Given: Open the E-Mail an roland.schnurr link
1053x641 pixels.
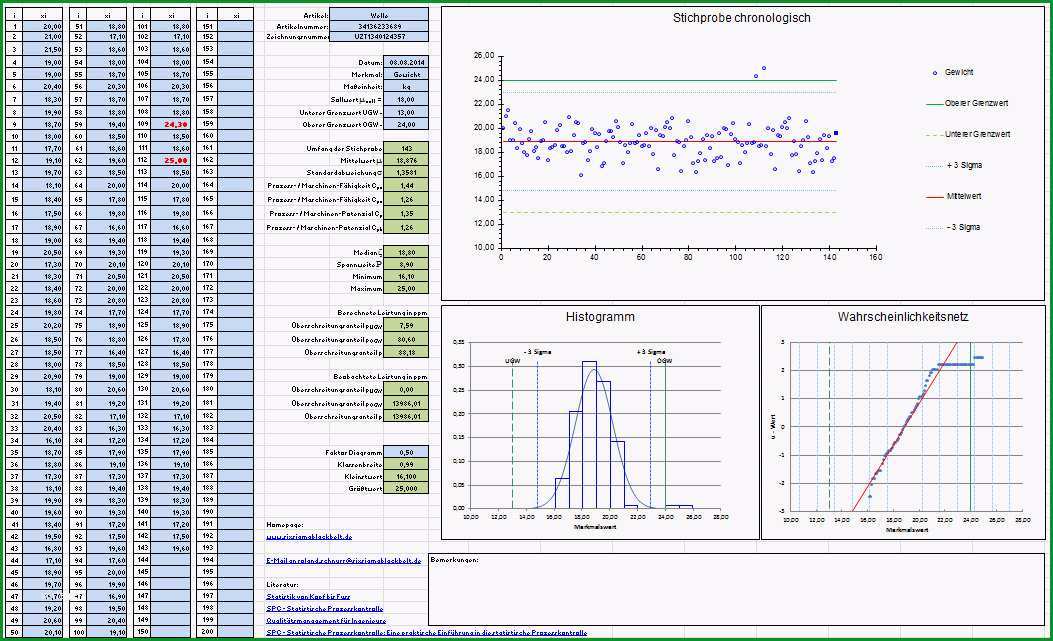Looking at the screenshot, I should (x=344, y=560).
